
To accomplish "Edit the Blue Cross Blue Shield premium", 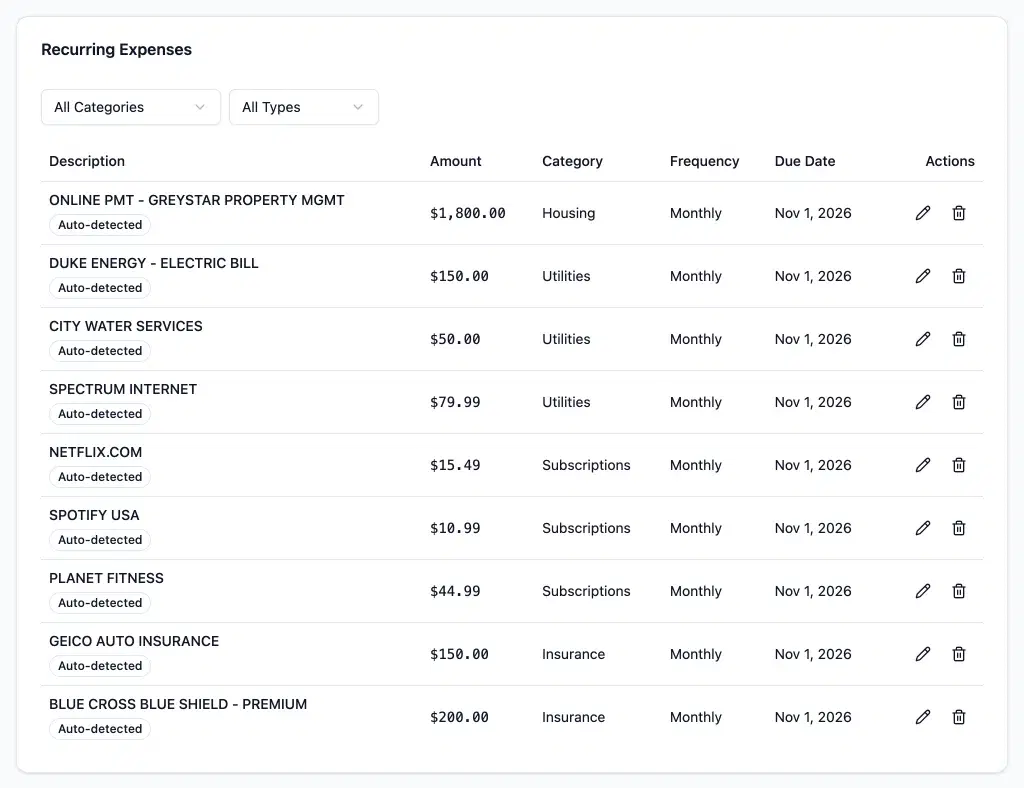I will click(923, 717).
